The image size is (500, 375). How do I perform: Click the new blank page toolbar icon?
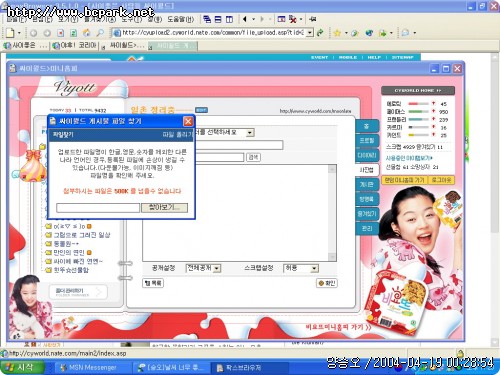[x=10, y=33]
